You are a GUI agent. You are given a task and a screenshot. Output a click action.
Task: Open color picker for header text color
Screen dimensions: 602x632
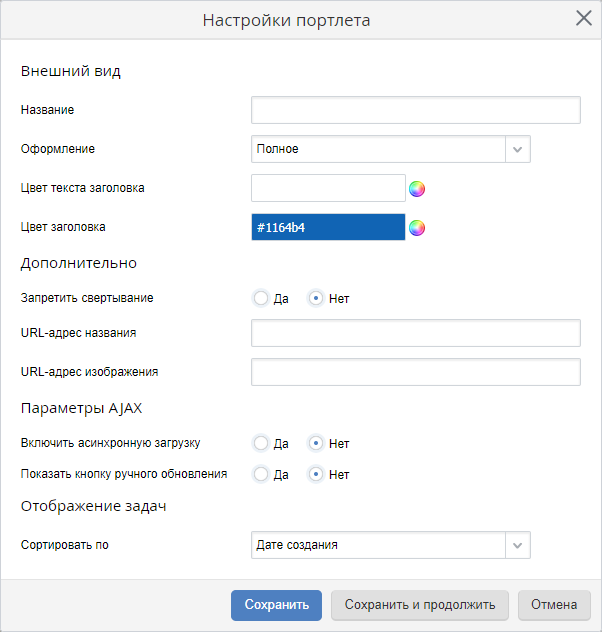(417, 188)
